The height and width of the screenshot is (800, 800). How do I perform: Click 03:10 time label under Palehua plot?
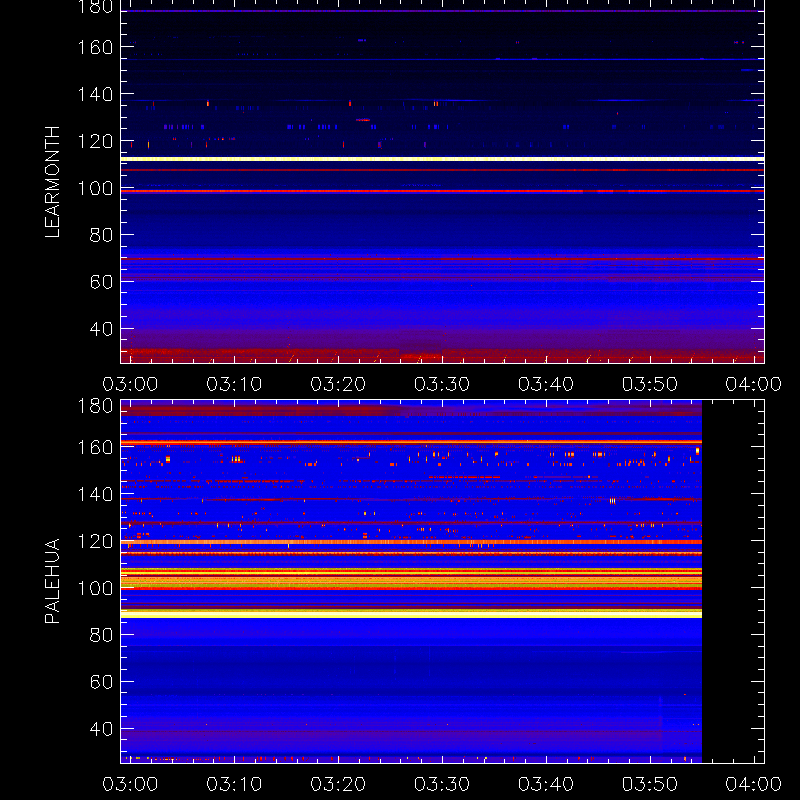234,784
